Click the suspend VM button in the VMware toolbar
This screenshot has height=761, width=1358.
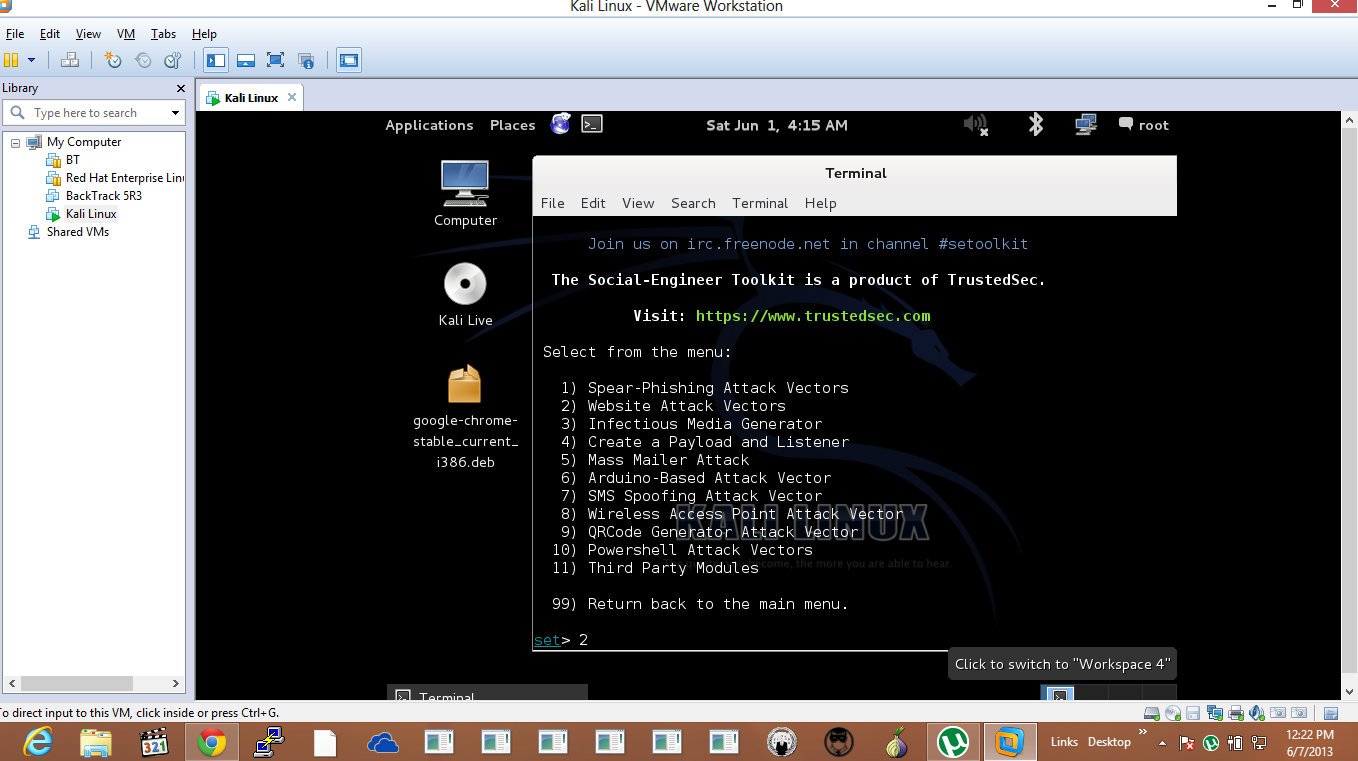point(11,60)
